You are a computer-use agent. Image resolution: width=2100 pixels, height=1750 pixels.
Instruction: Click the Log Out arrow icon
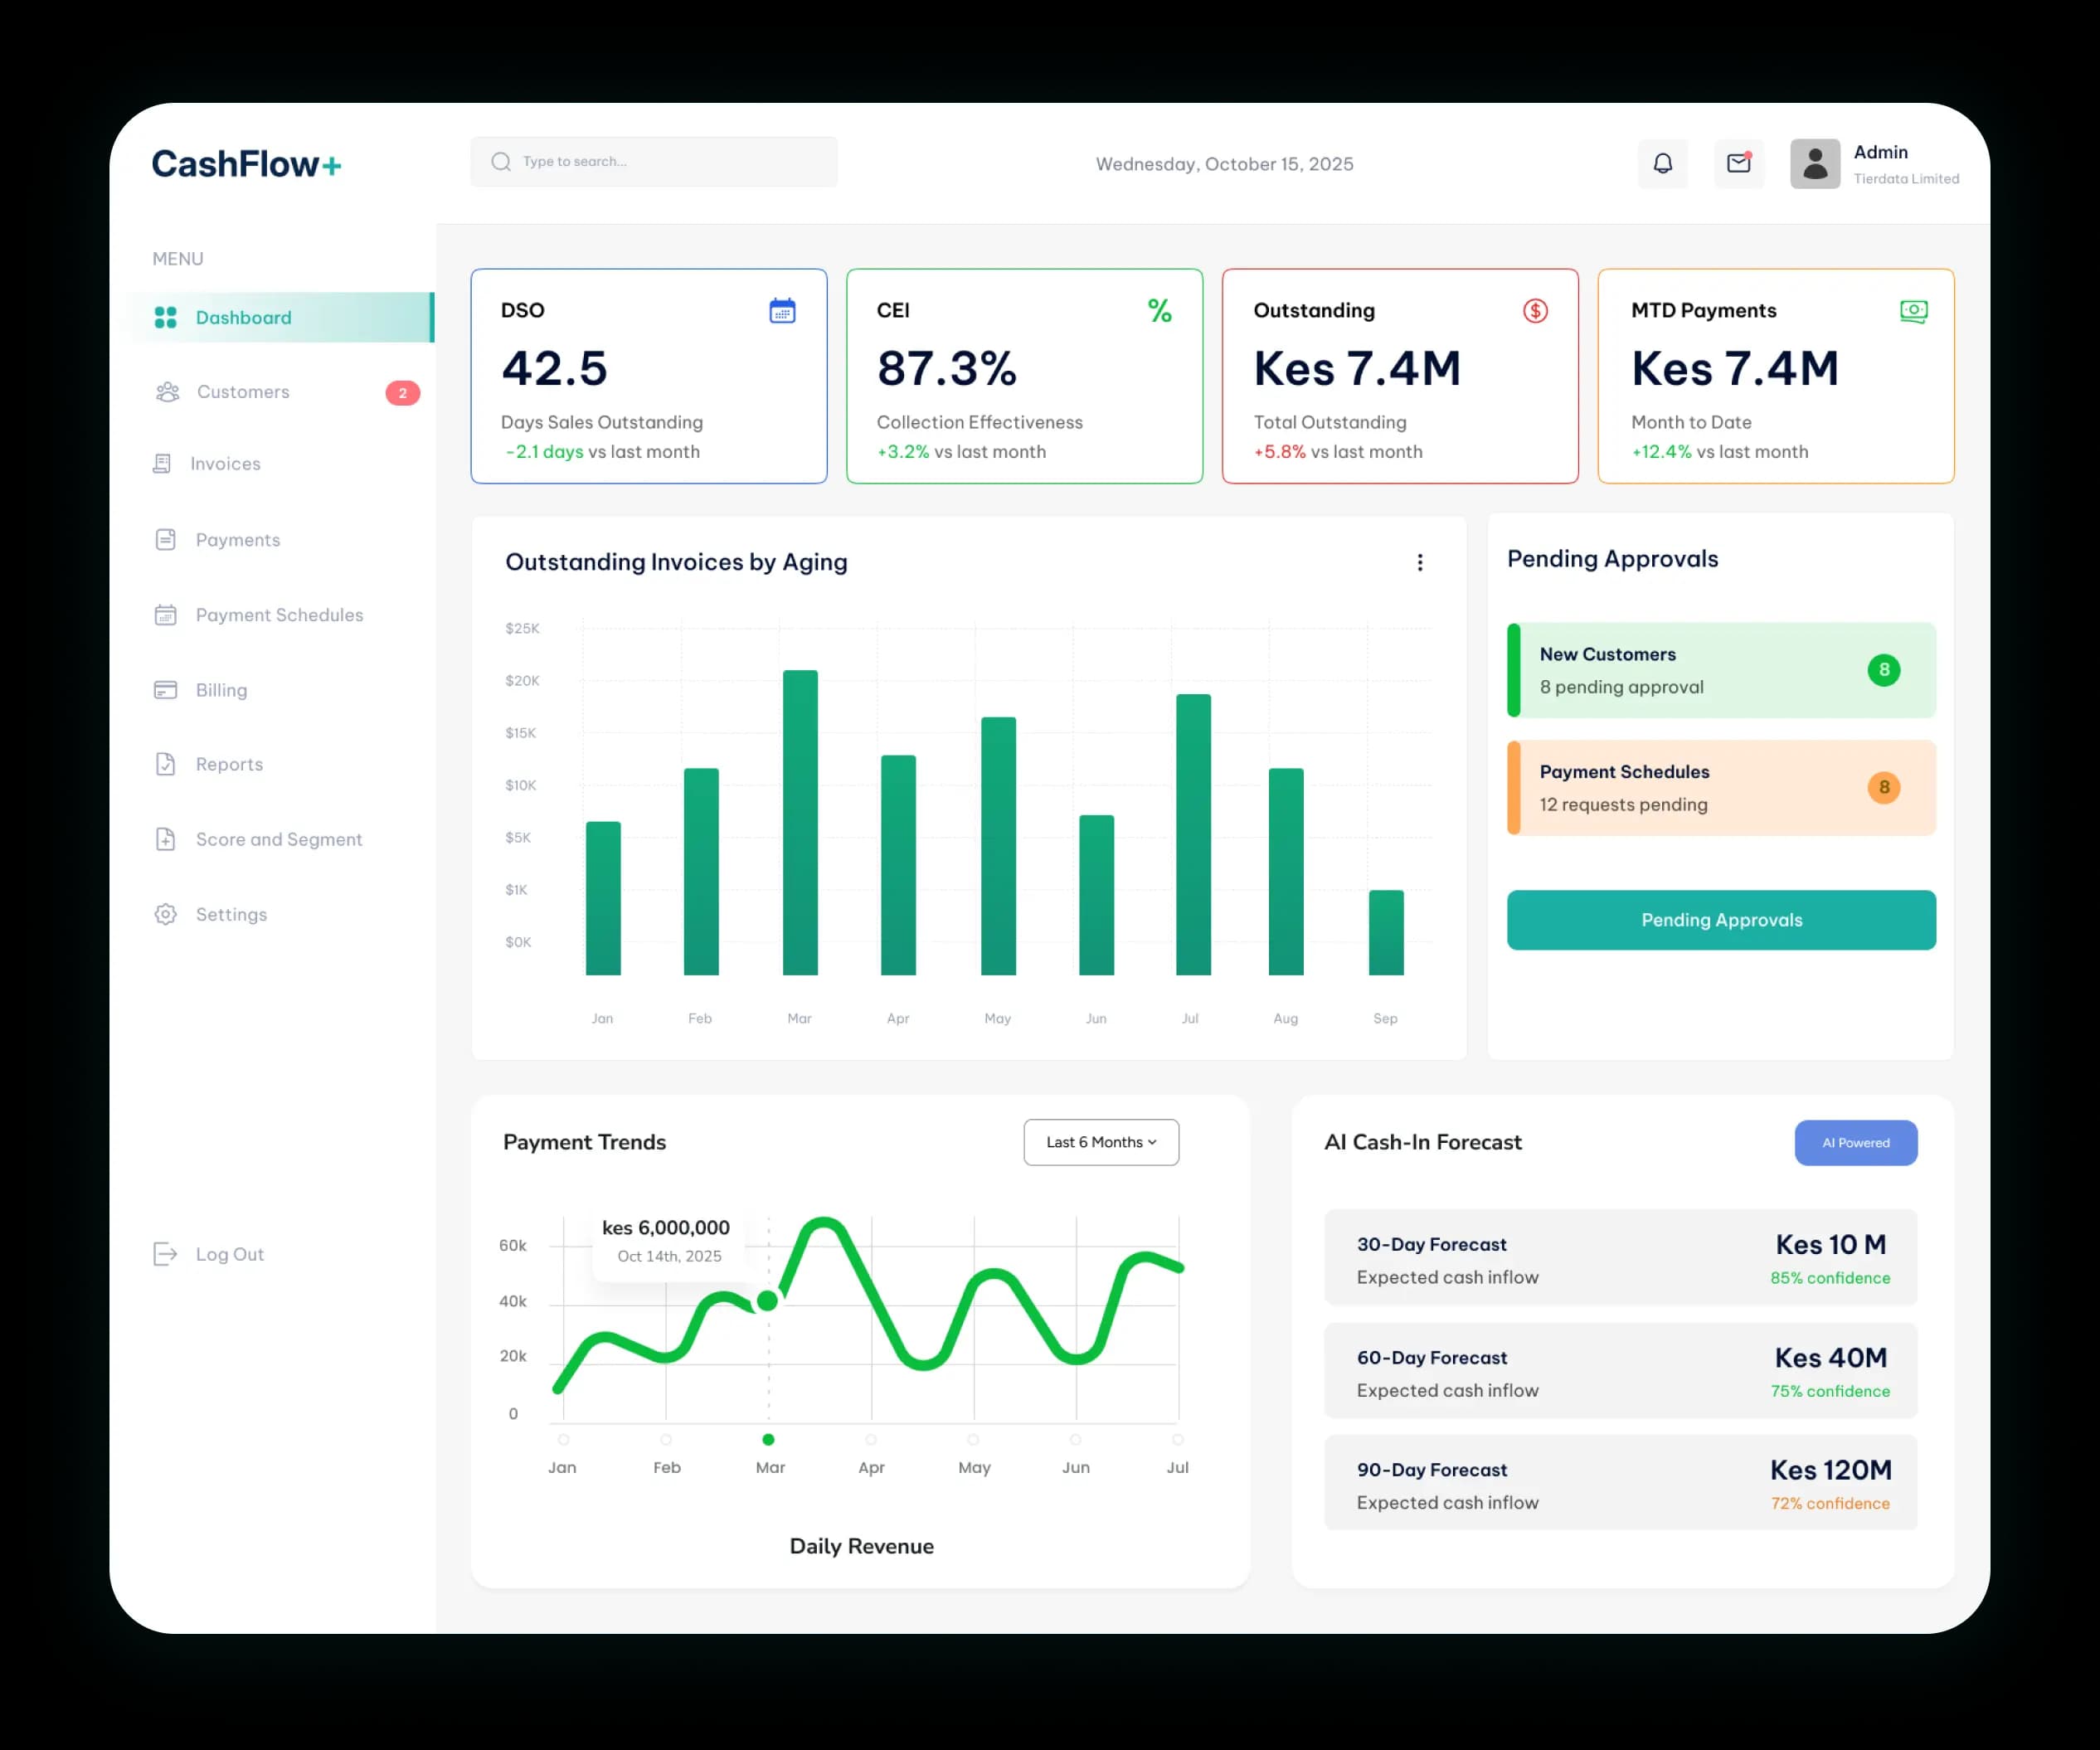tap(166, 1253)
